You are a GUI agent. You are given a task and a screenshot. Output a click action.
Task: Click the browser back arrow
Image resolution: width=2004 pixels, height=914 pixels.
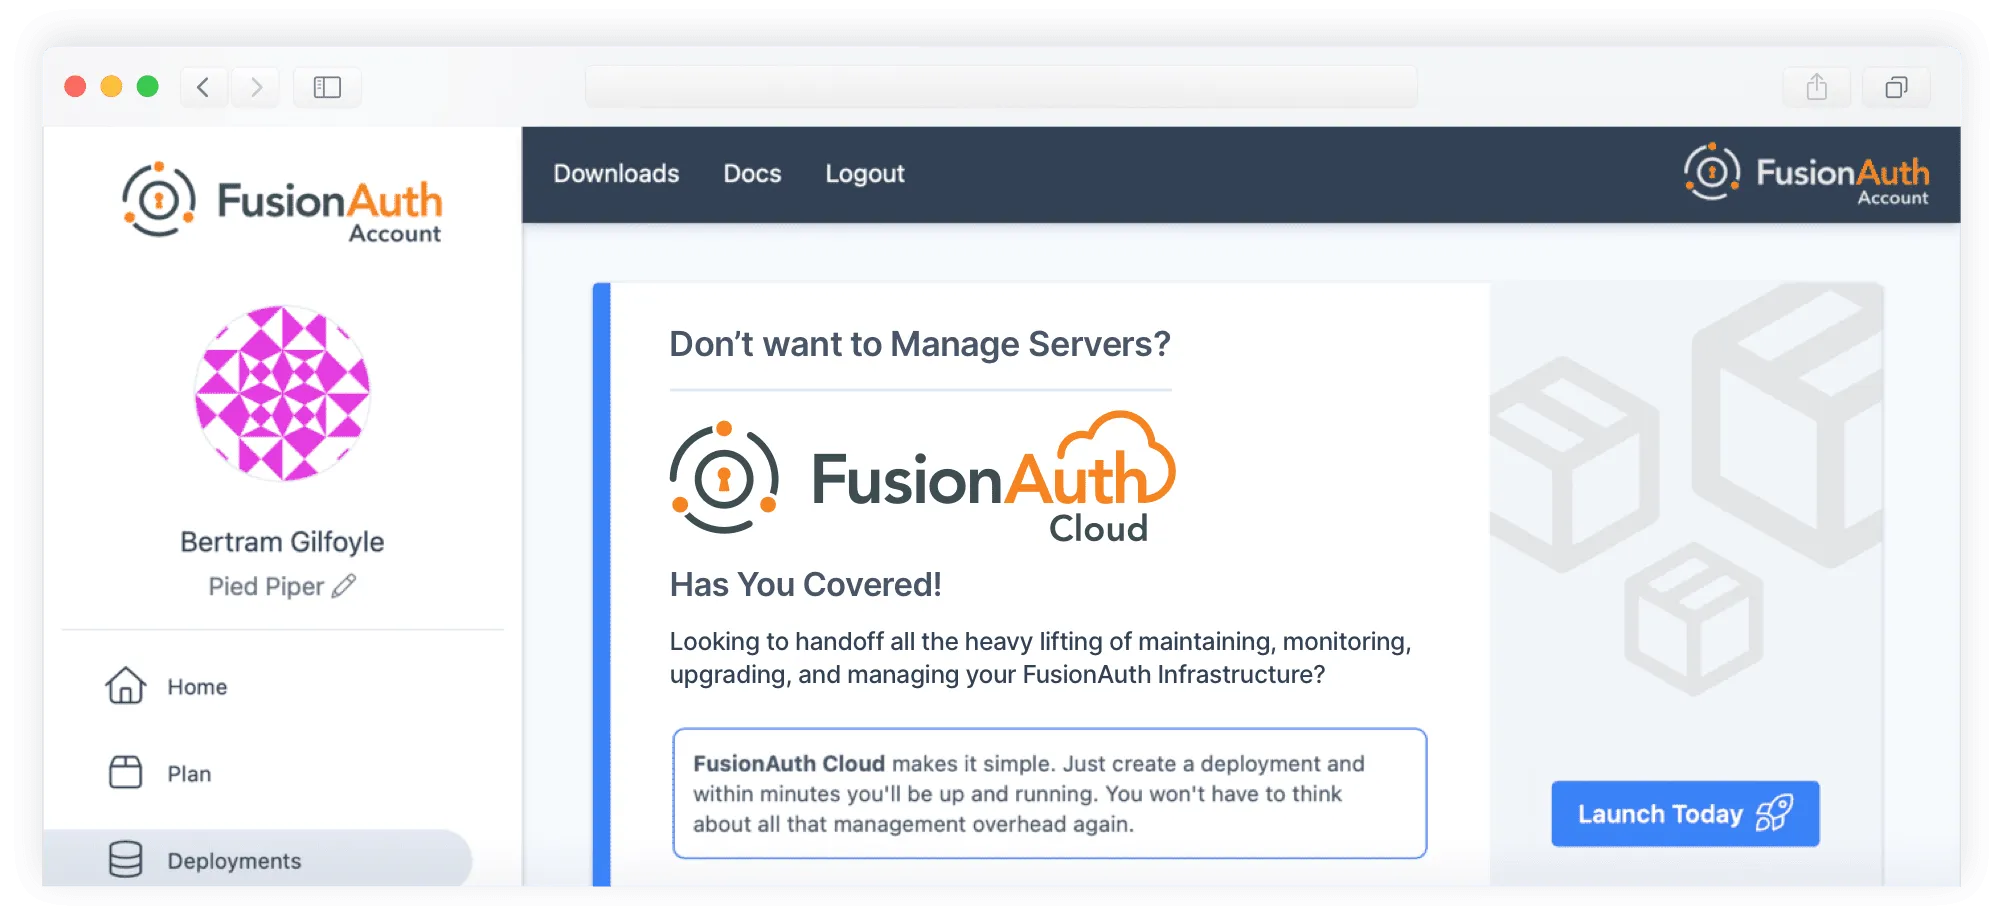(203, 88)
